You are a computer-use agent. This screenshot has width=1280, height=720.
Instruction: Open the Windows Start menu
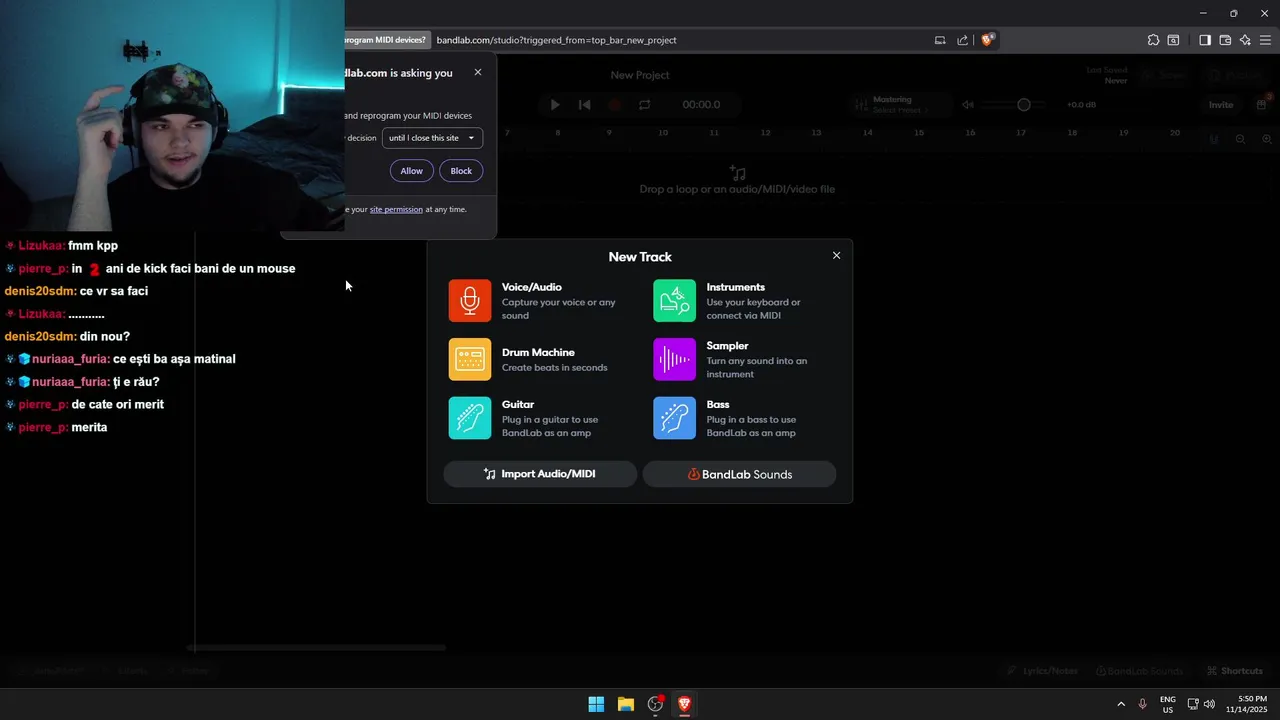click(x=596, y=704)
